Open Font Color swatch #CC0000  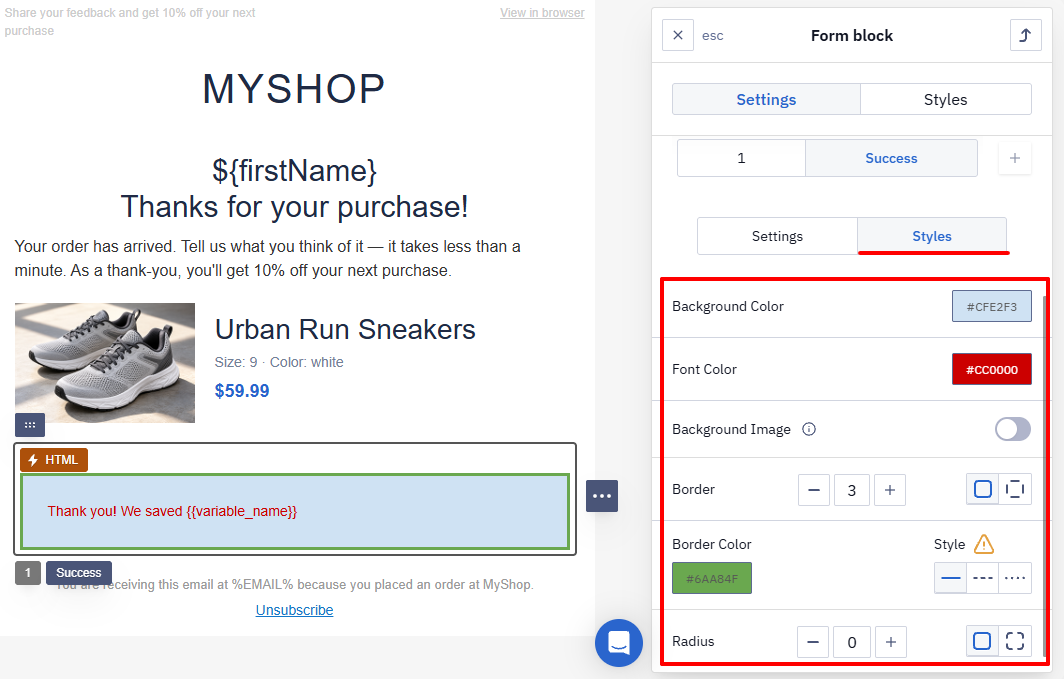(x=991, y=370)
